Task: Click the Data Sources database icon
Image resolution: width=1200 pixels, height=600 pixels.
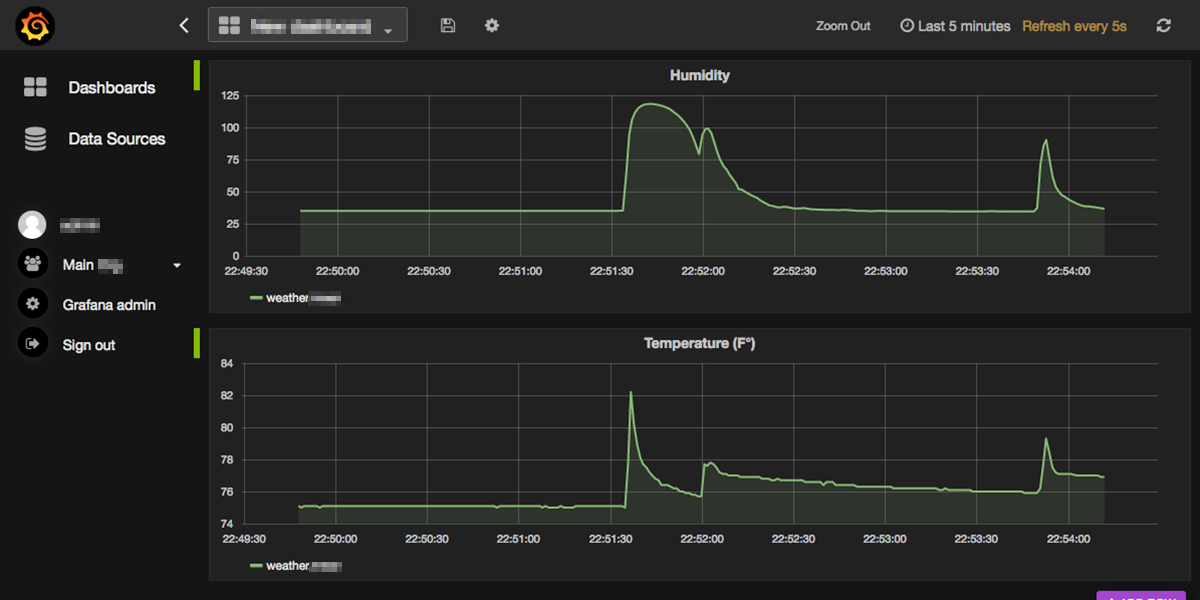Action: (x=35, y=139)
